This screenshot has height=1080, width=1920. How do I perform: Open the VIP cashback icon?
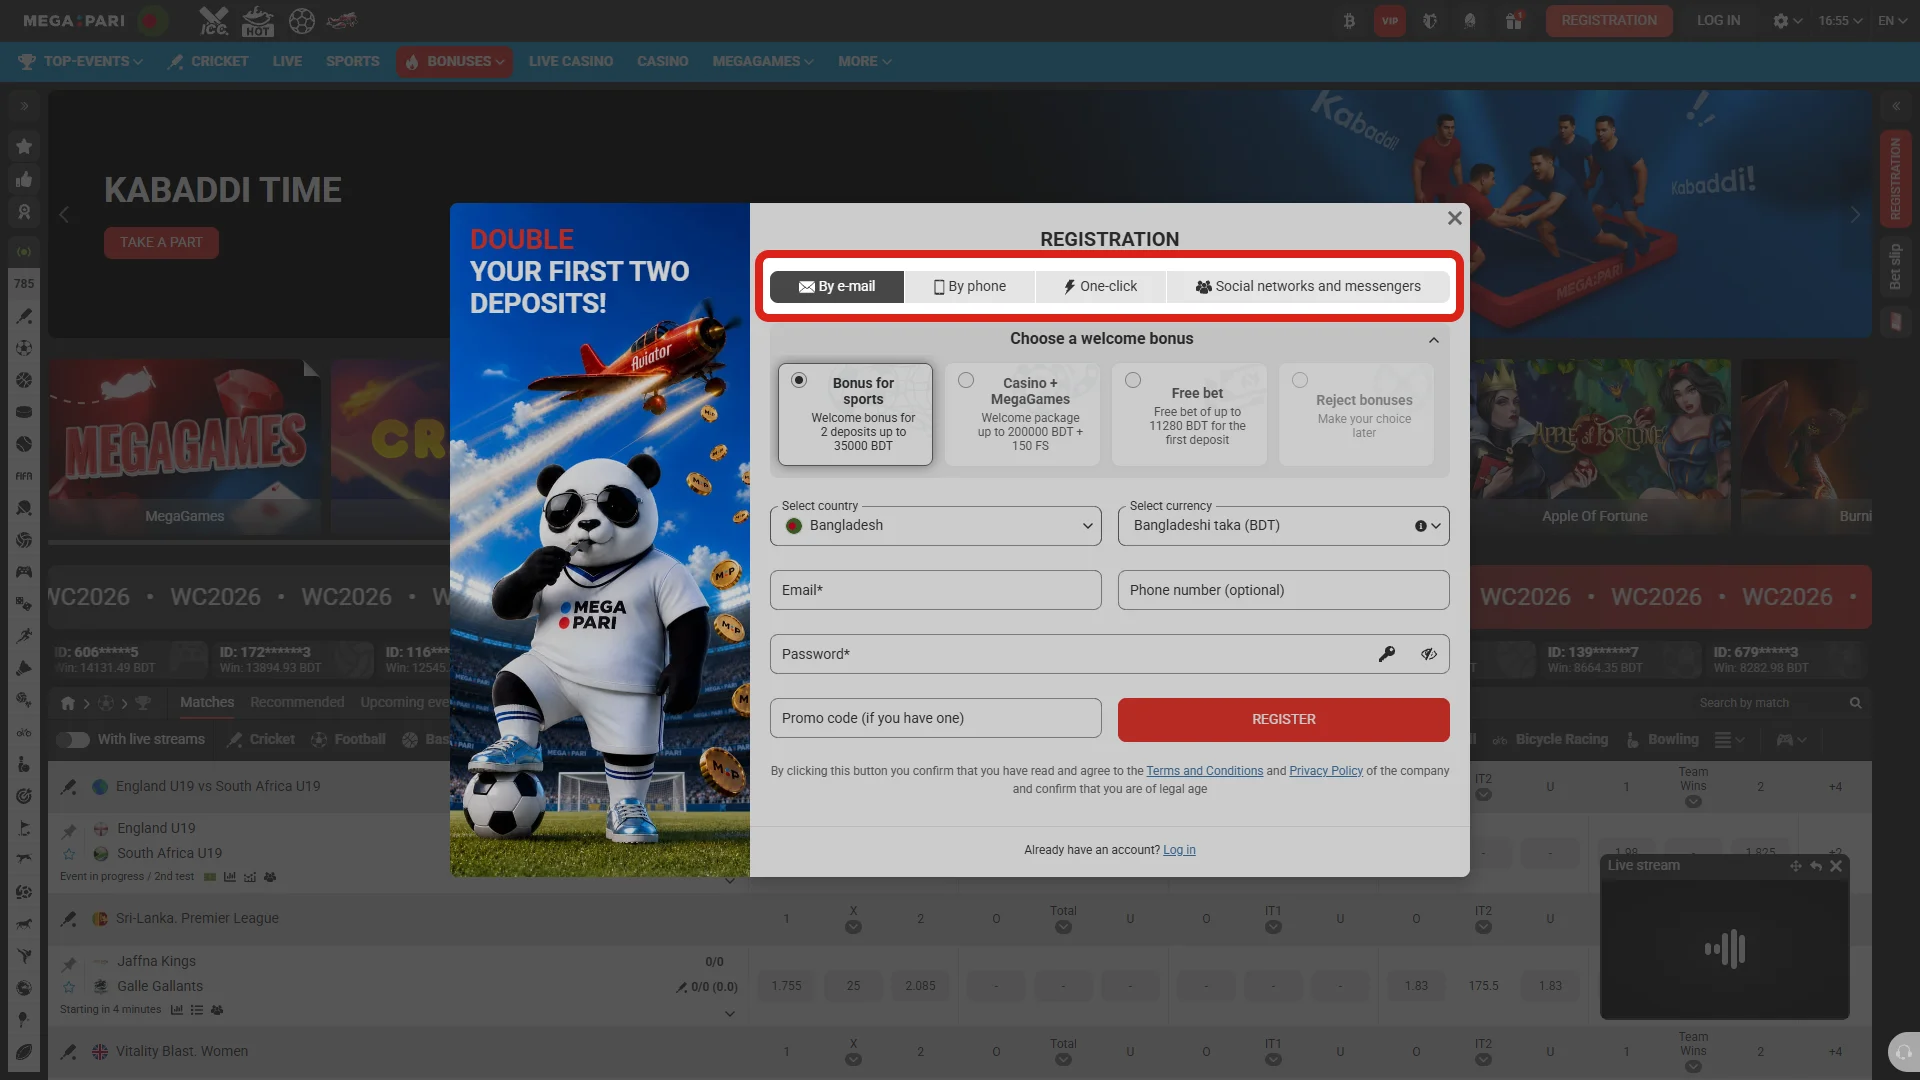[x=1390, y=21]
